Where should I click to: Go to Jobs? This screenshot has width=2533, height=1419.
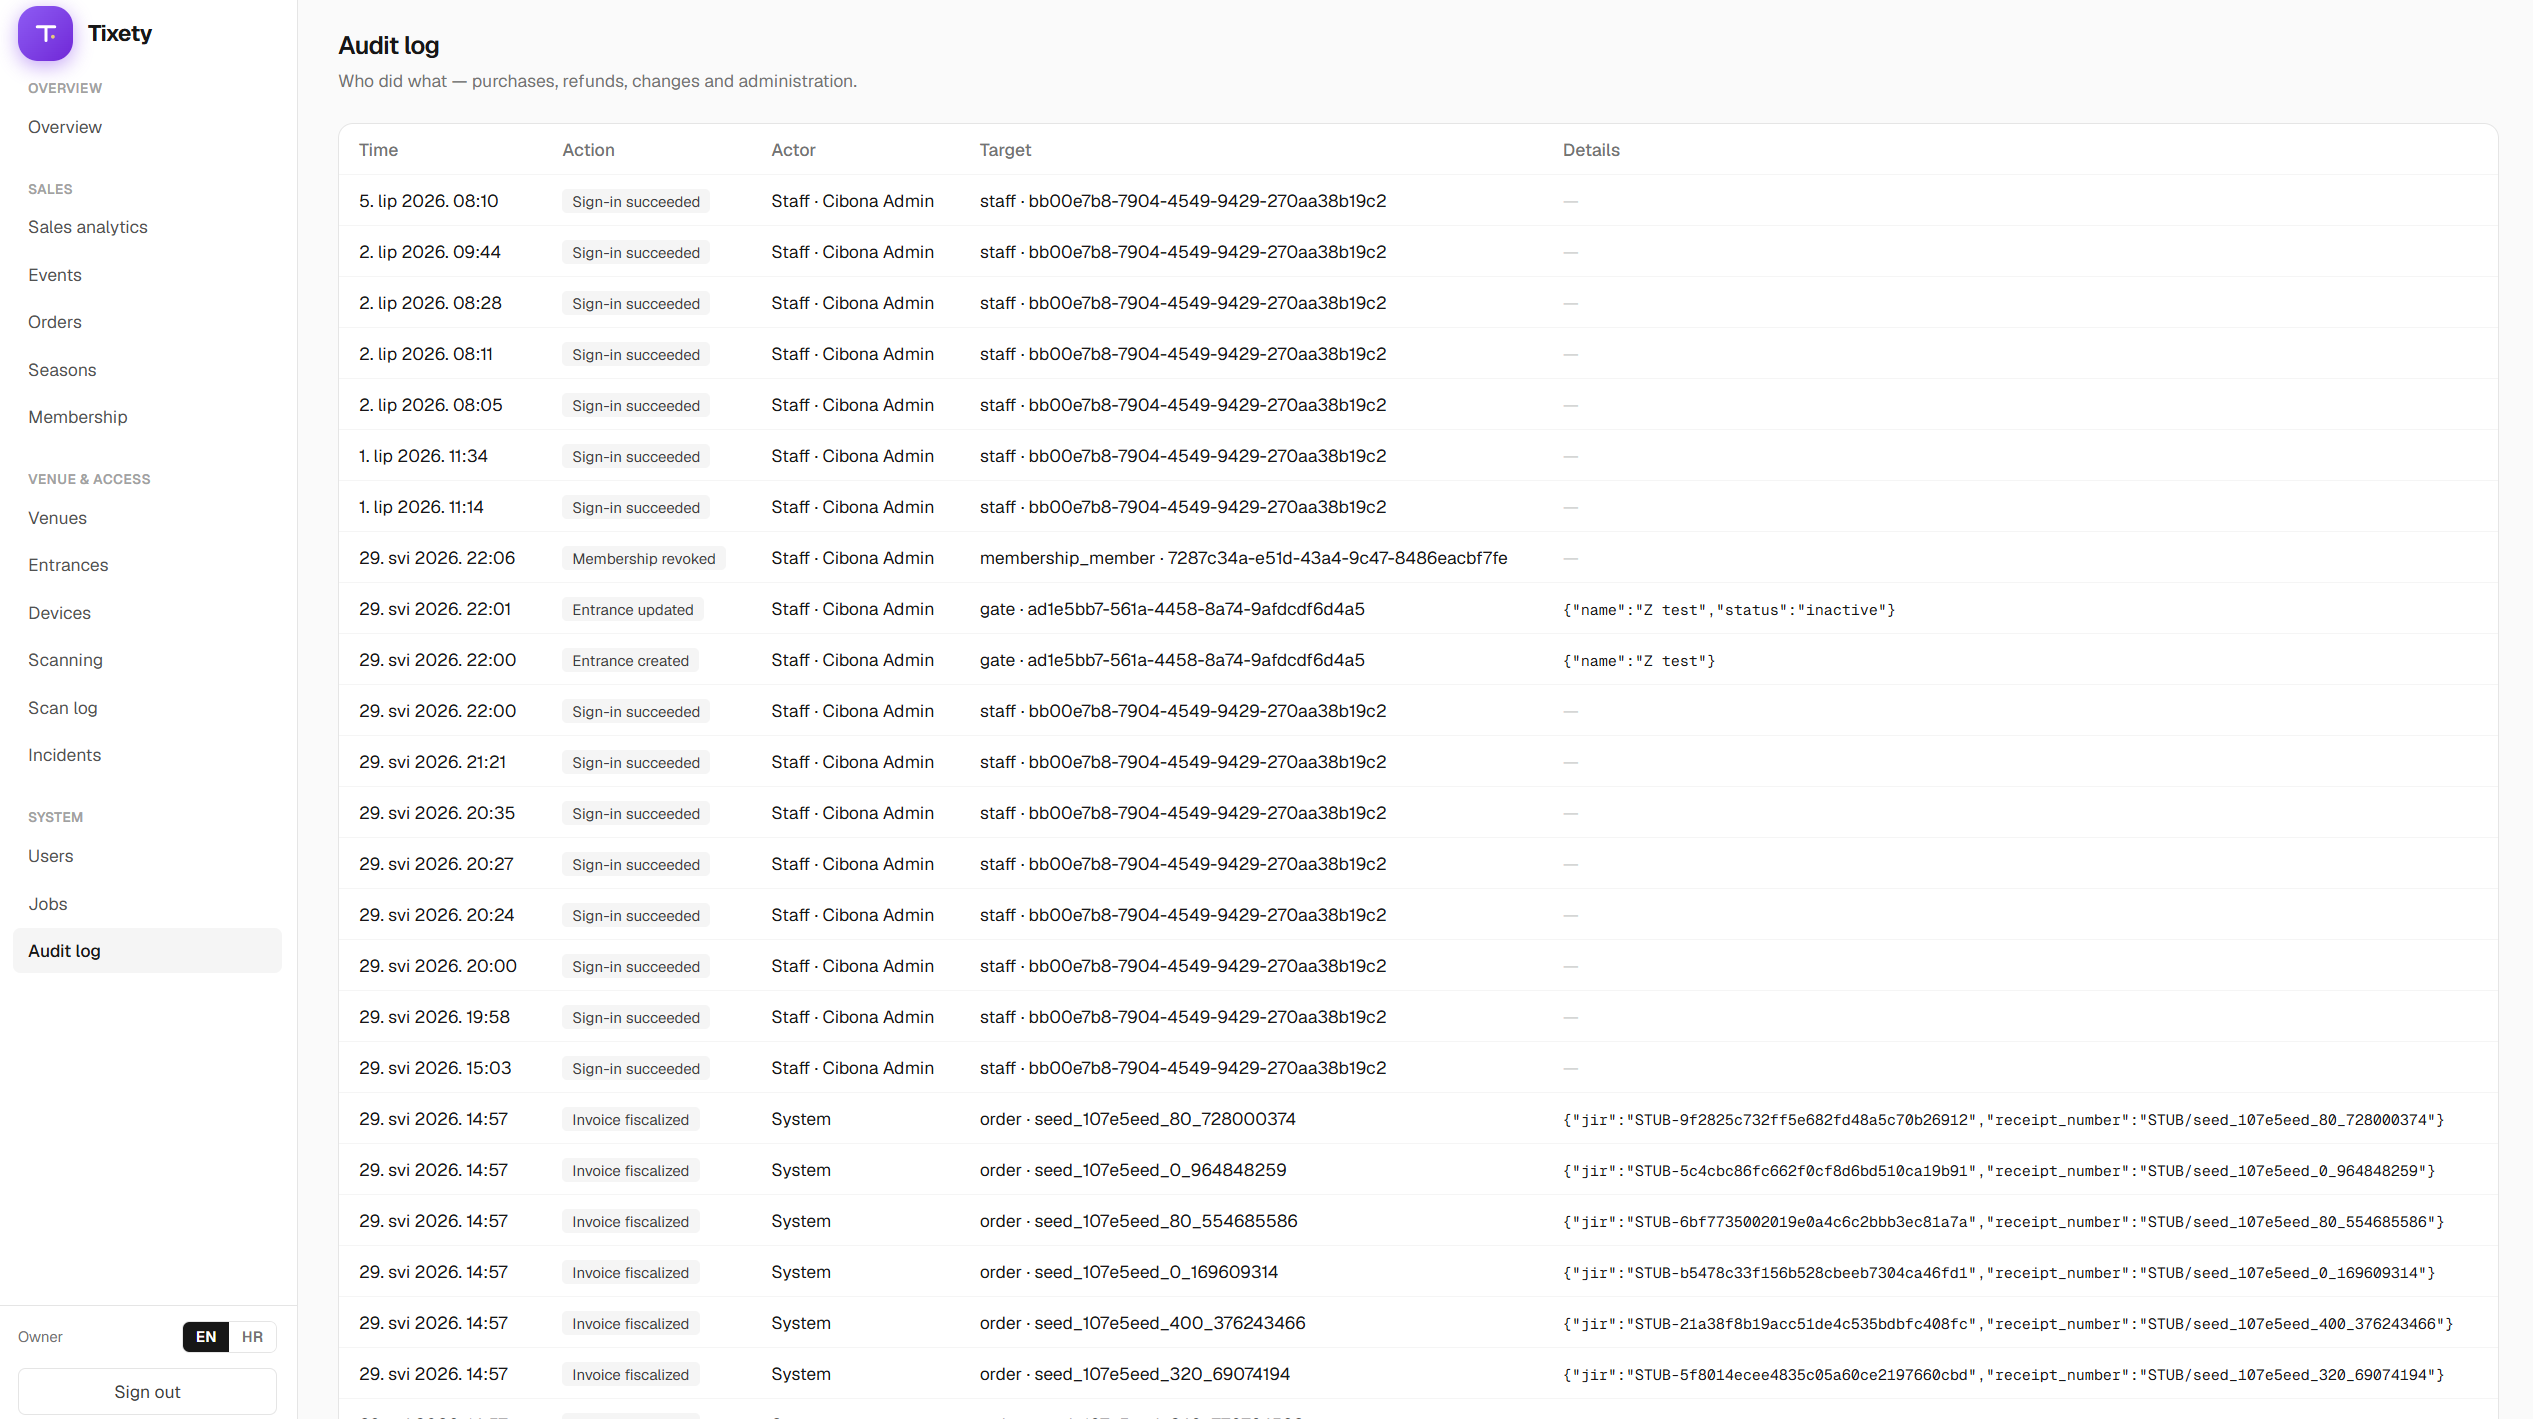pos(48,904)
